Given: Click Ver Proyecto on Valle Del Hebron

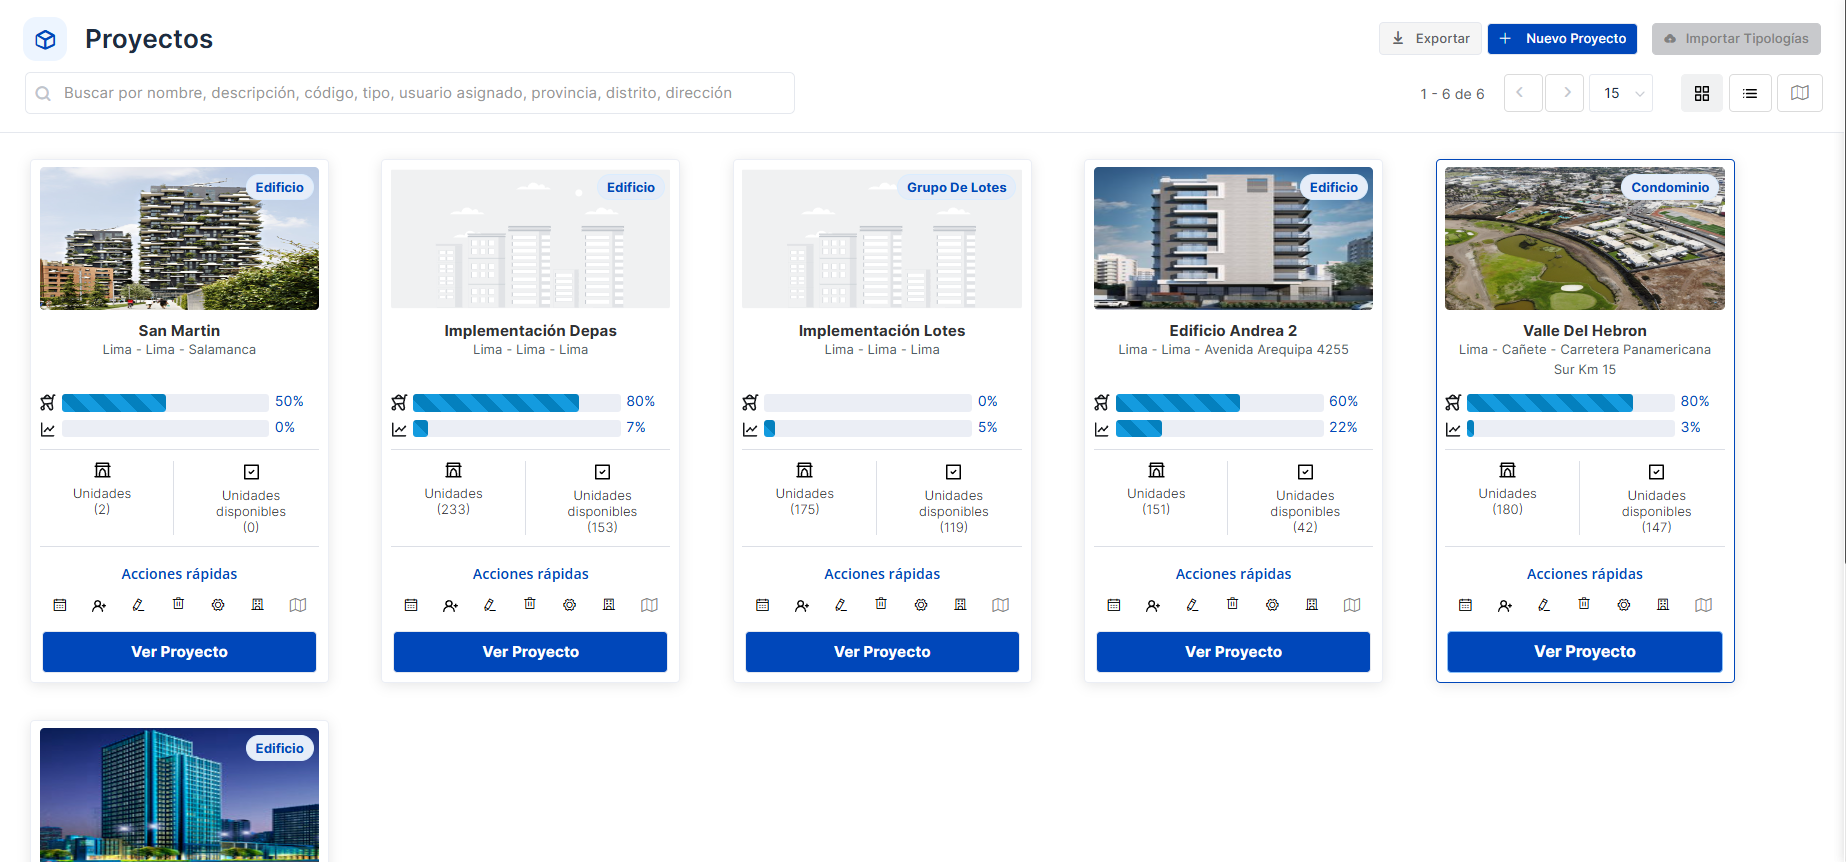Looking at the screenshot, I should (1584, 652).
